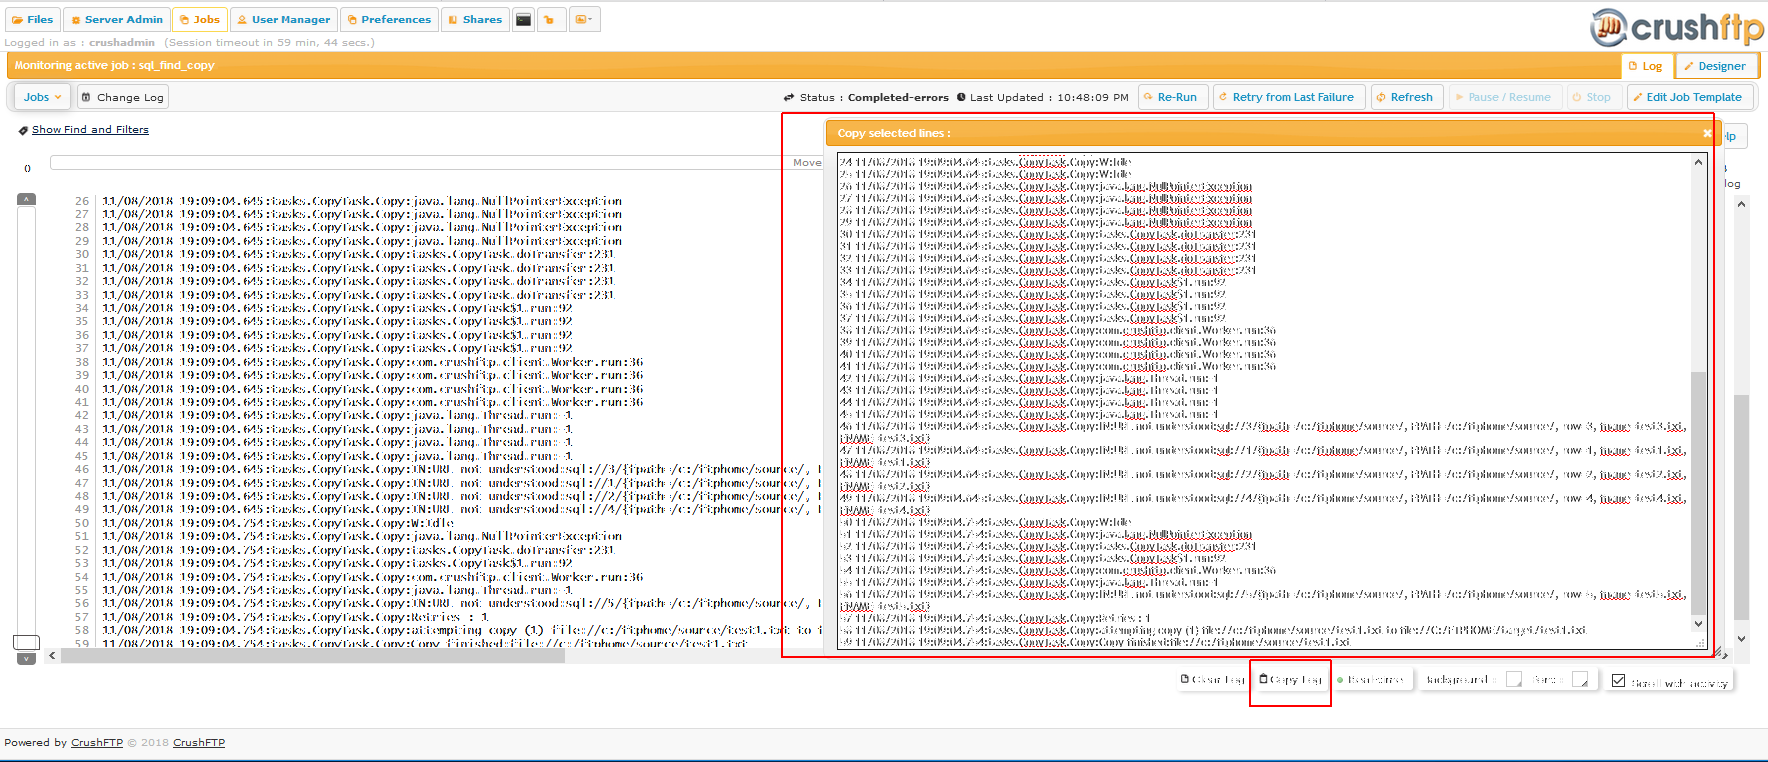
Task: Open the Show Find and Filters link
Action: 90,130
